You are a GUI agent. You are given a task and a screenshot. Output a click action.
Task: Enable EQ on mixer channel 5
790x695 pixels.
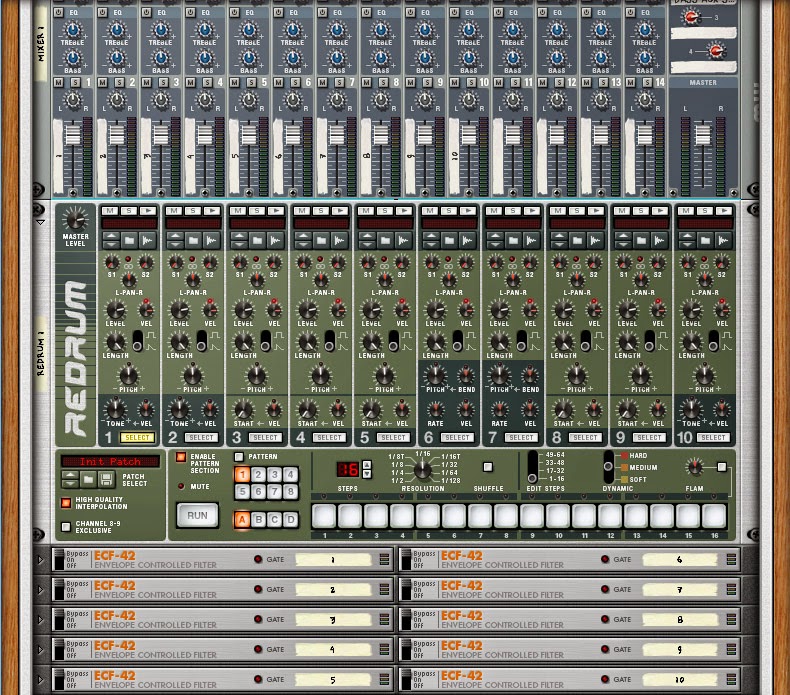(x=235, y=13)
